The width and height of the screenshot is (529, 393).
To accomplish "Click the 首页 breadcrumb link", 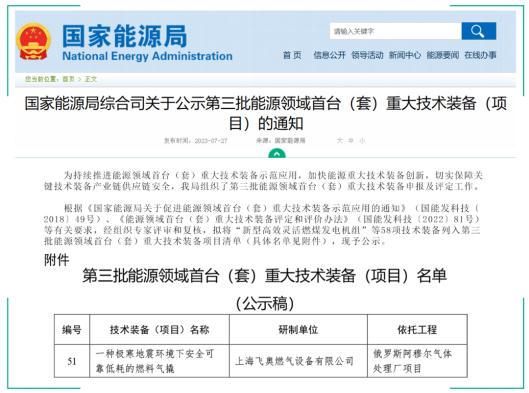I will (x=68, y=79).
